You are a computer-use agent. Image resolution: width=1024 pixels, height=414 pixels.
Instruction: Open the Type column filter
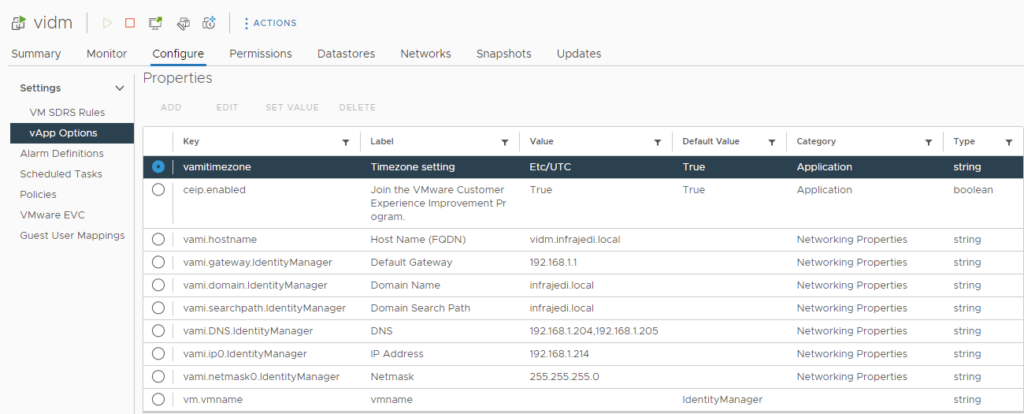tap(1009, 142)
